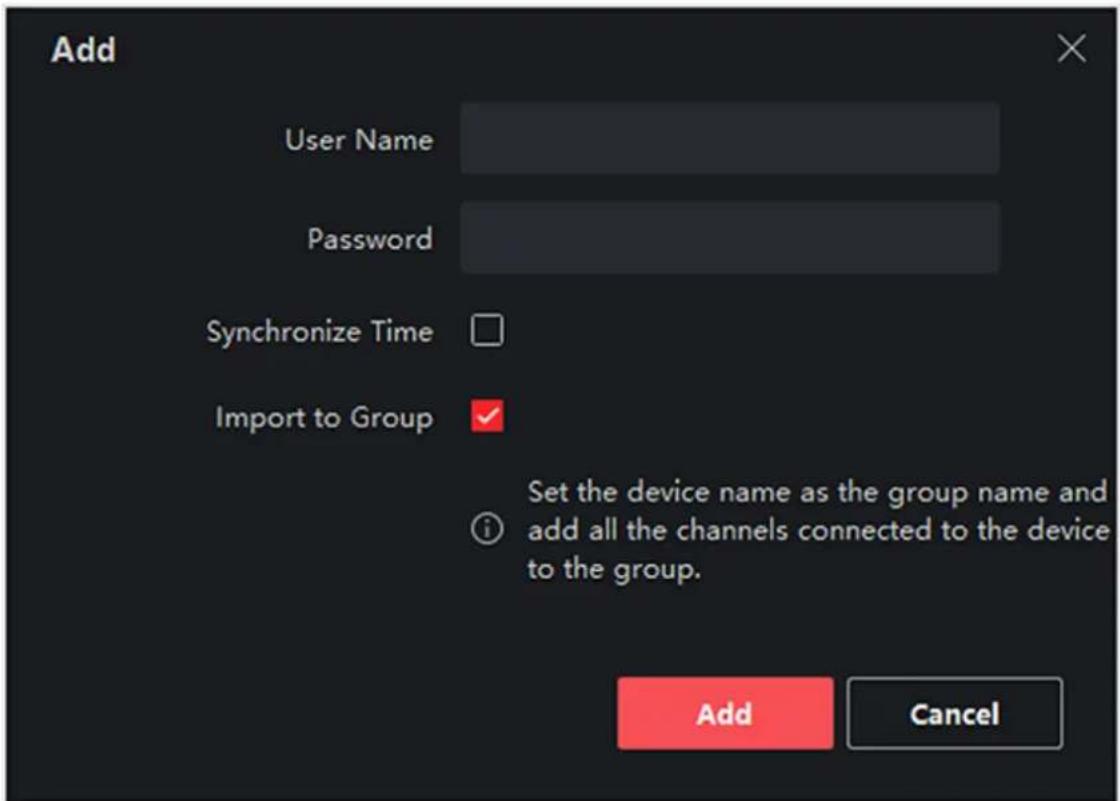Uncheck the Import to Group checkbox
The height and width of the screenshot is (801, 1120).
(x=487, y=416)
